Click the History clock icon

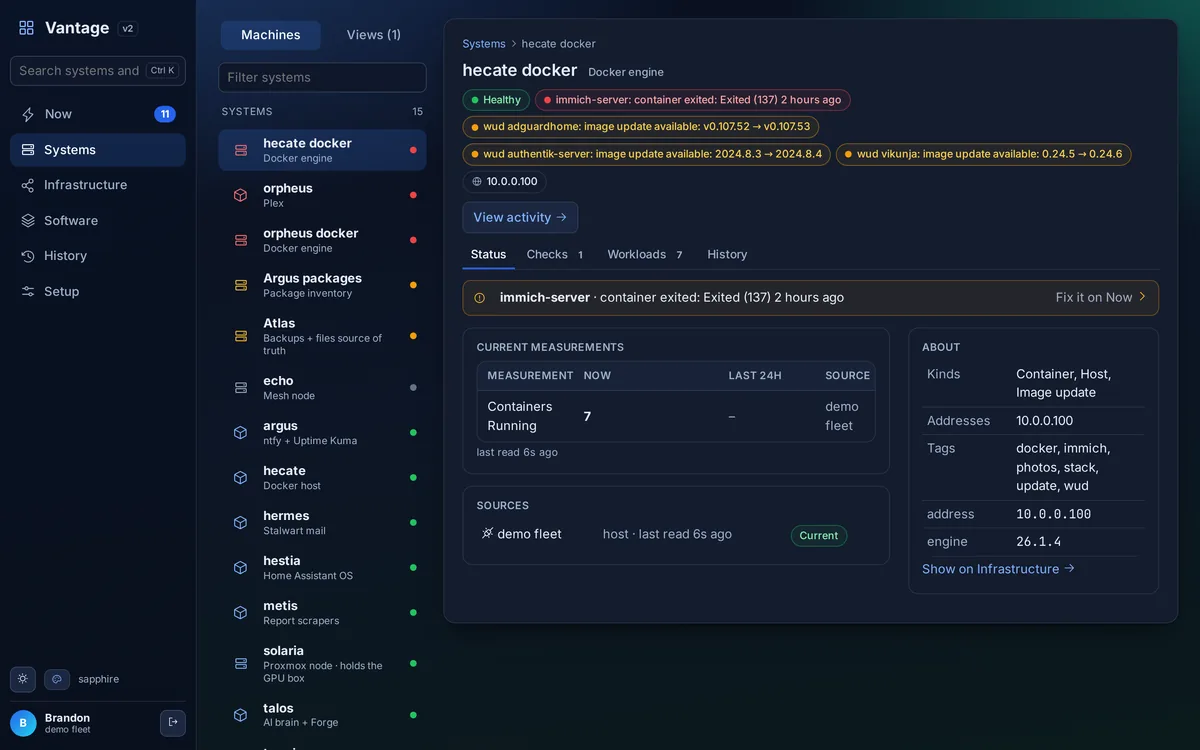pos(28,256)
